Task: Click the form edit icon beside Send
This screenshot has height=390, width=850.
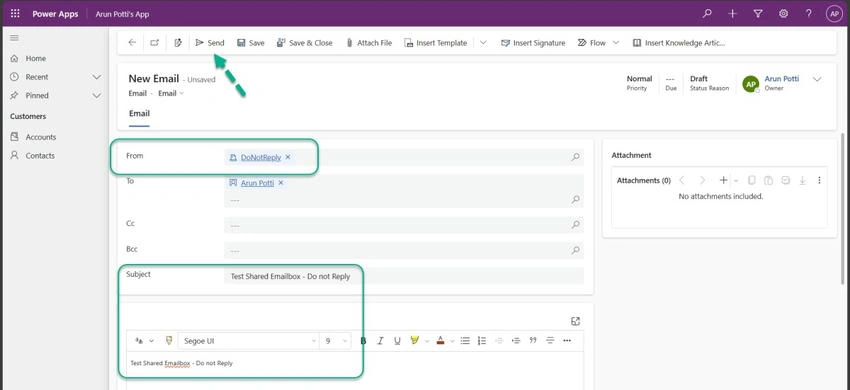Action: pyautogui.click(x=178, y=42)
